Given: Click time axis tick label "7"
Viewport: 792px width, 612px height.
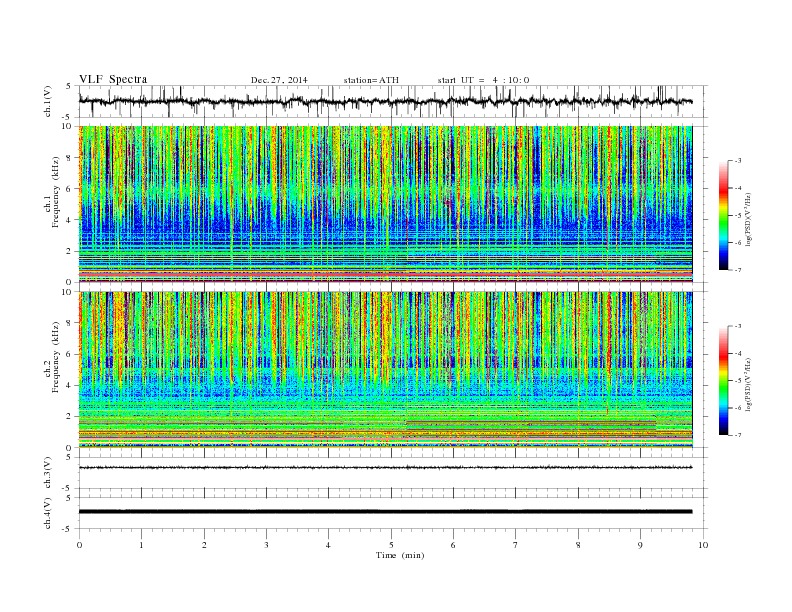Looking at the screenshot, I should click(x=516, y=545).
